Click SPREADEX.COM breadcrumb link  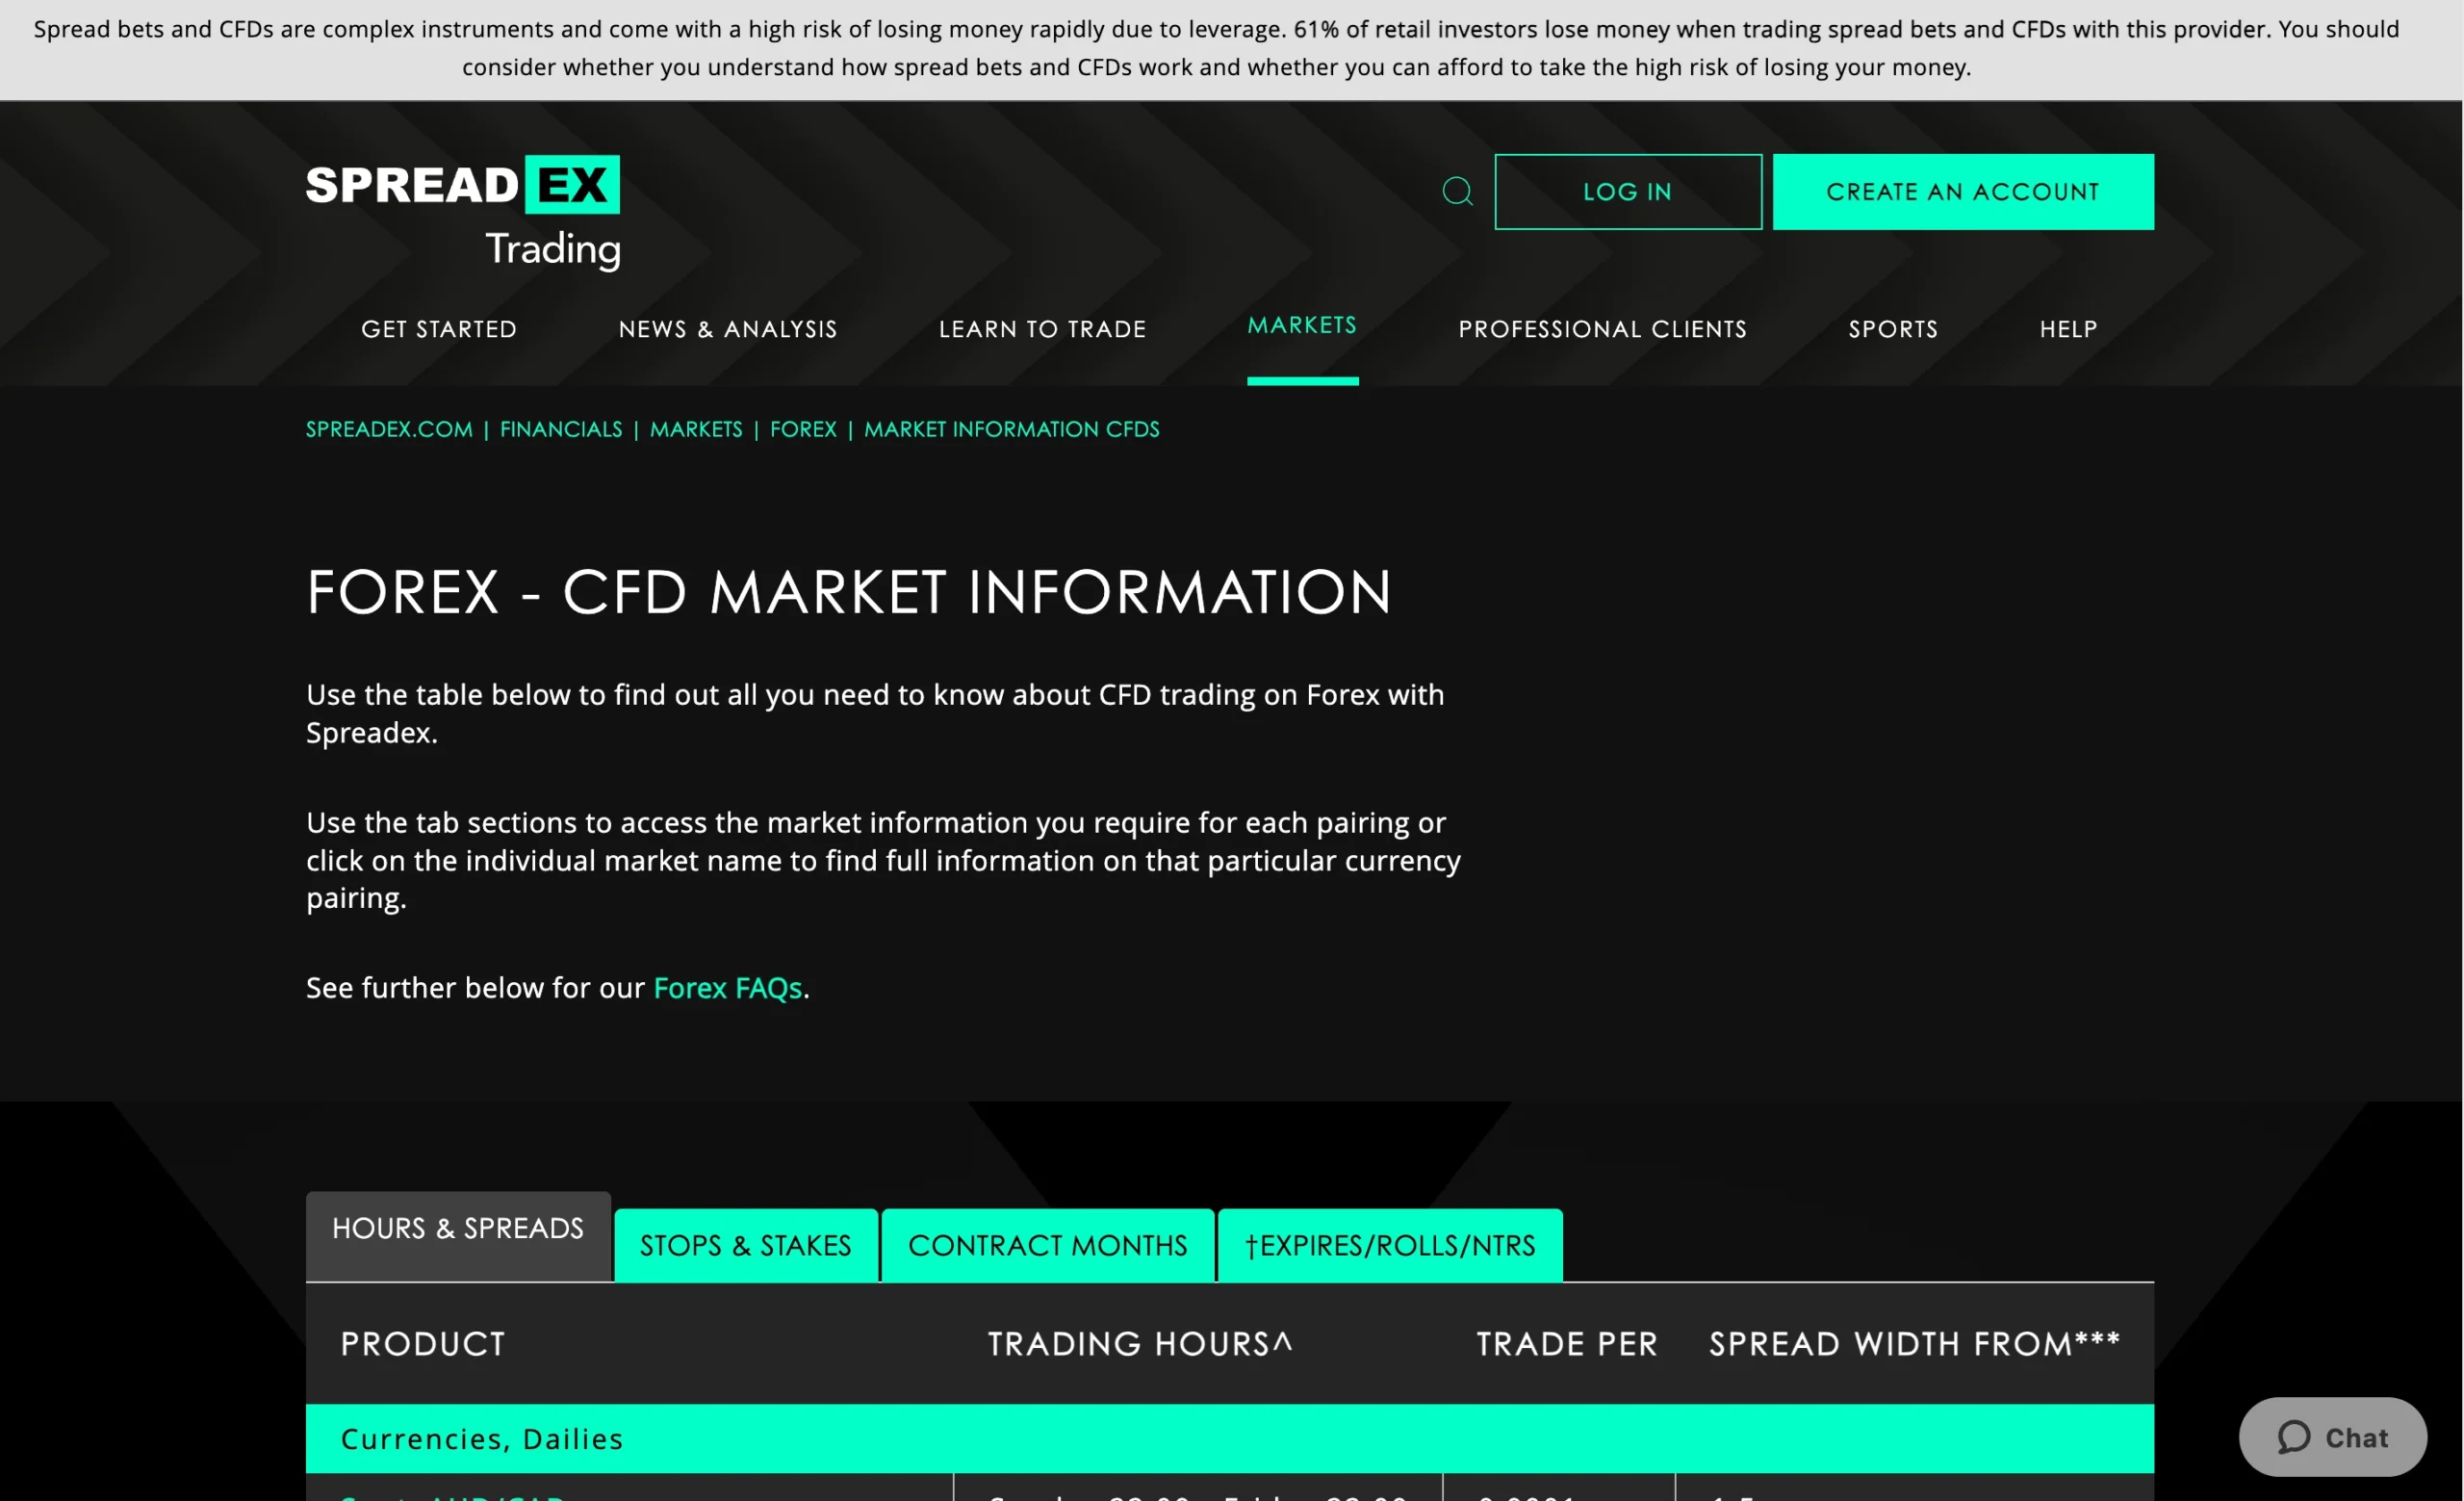tap(389, 429)
